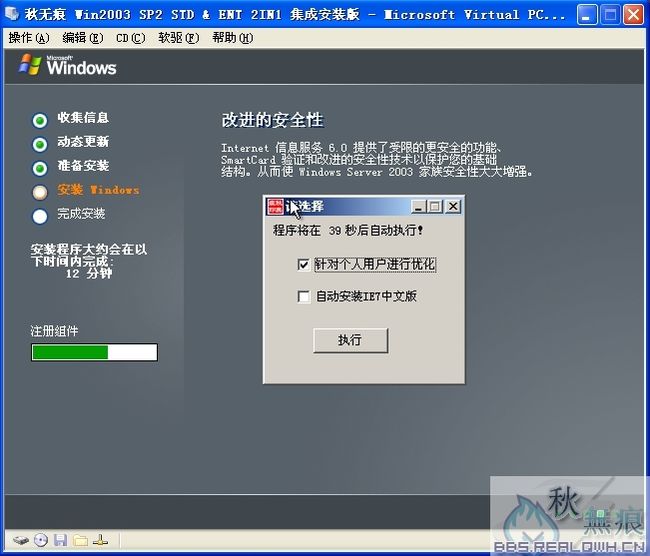Open the CD(C) menu
The height and width of the screenshot is (556, 650).
tap(131, 38)
